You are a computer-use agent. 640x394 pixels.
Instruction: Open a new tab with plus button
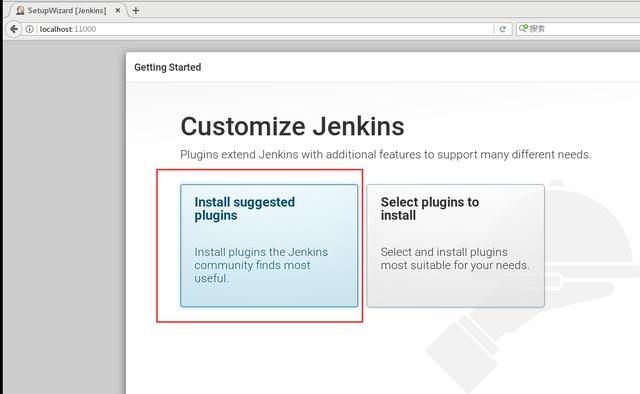point(136,11)
